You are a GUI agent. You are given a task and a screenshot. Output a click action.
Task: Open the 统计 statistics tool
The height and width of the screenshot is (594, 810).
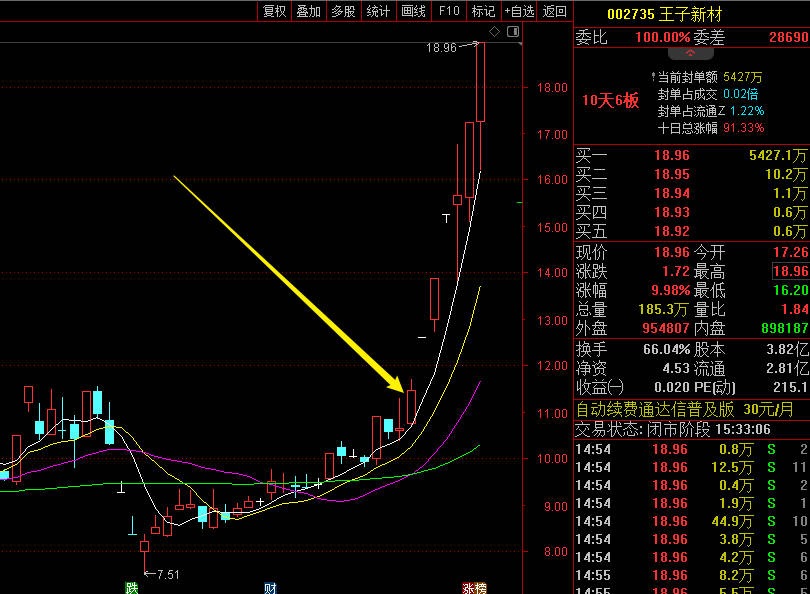click(378, 11)
